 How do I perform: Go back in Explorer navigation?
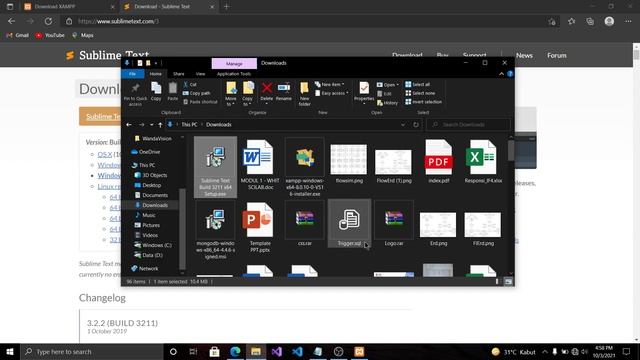(129, 124)
